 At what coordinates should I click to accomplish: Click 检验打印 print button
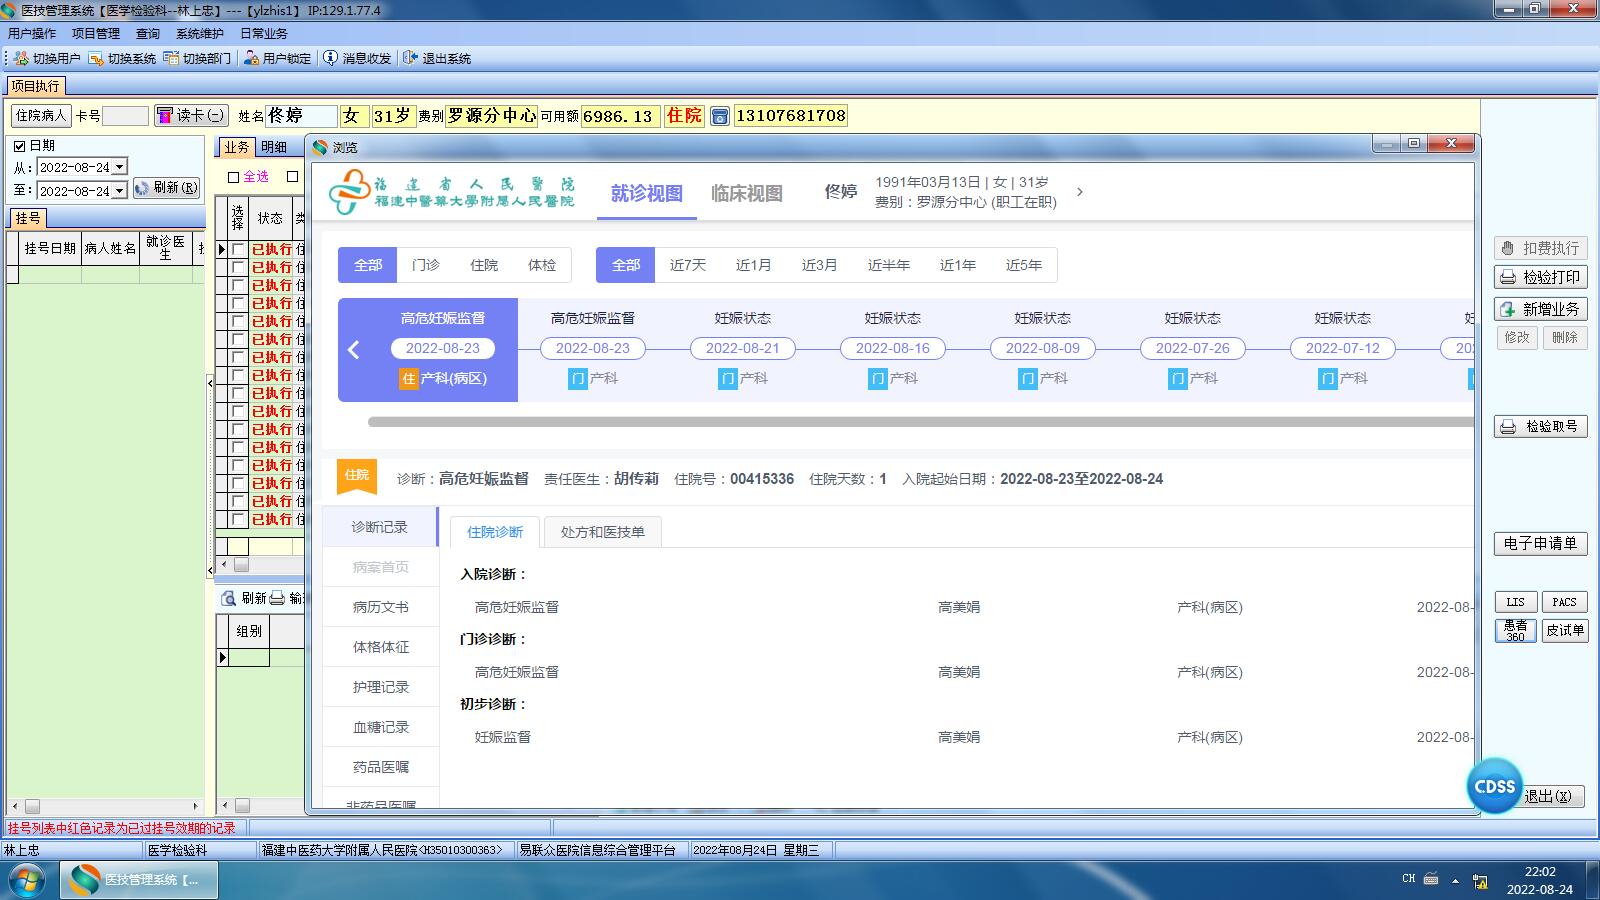click(1541, 277)
